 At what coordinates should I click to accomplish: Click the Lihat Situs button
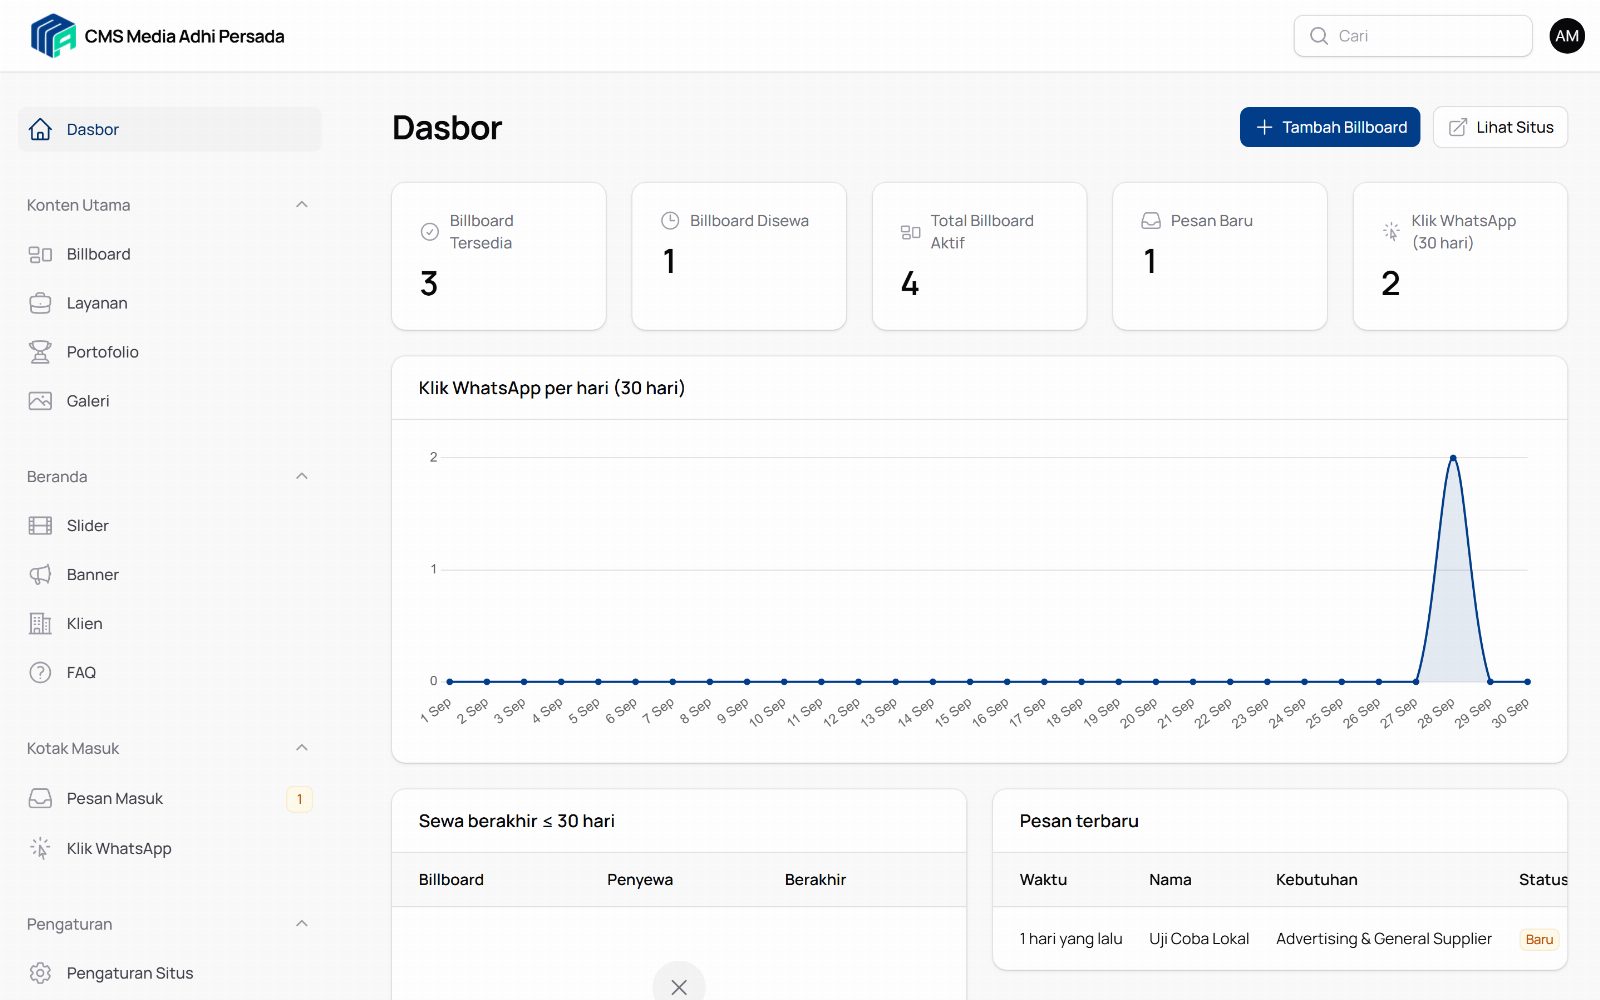tap(1500, 127)
